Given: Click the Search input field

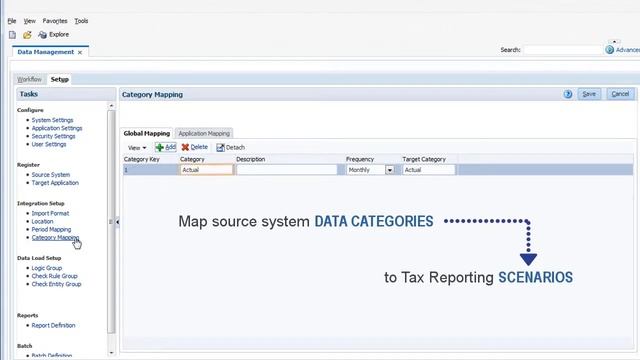Looking at the screenshot, I should (x=563, y=50).
